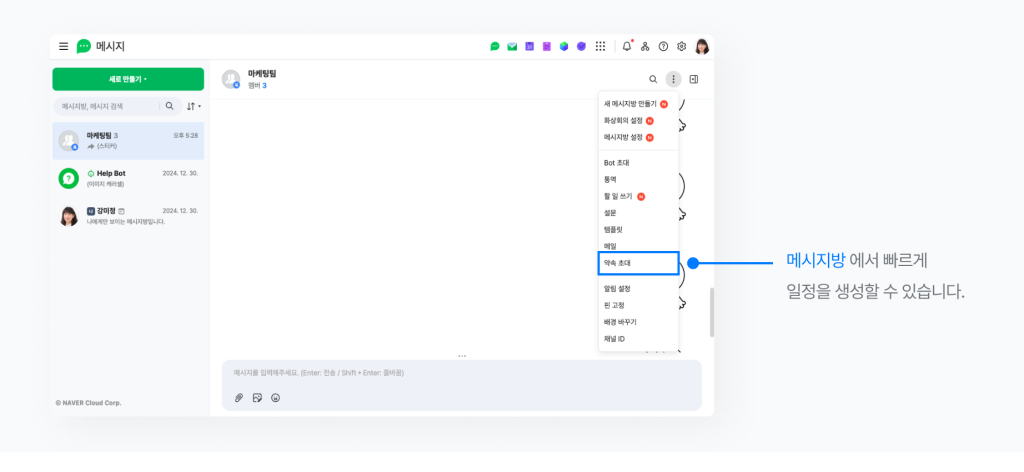Open the settings gear icon
The height and width of the screenshot is (472, 1024).
point(681,46)
